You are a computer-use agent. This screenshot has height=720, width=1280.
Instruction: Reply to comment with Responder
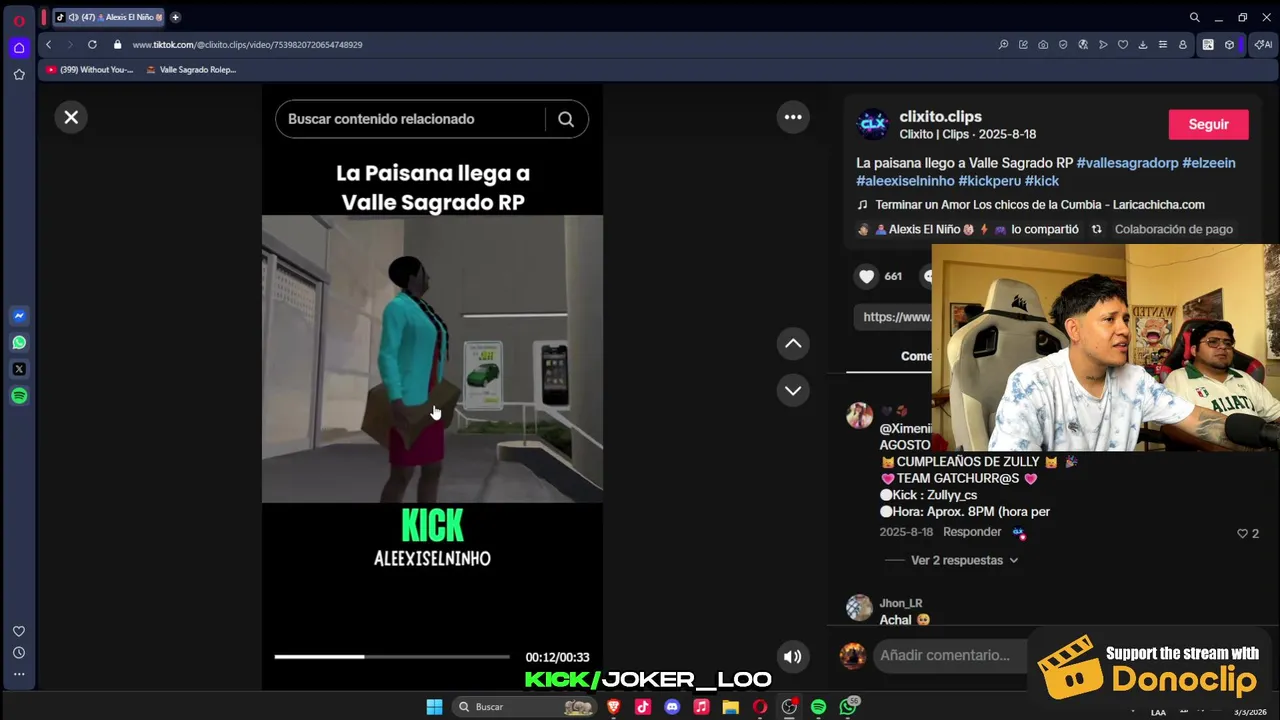pos(972,532)
